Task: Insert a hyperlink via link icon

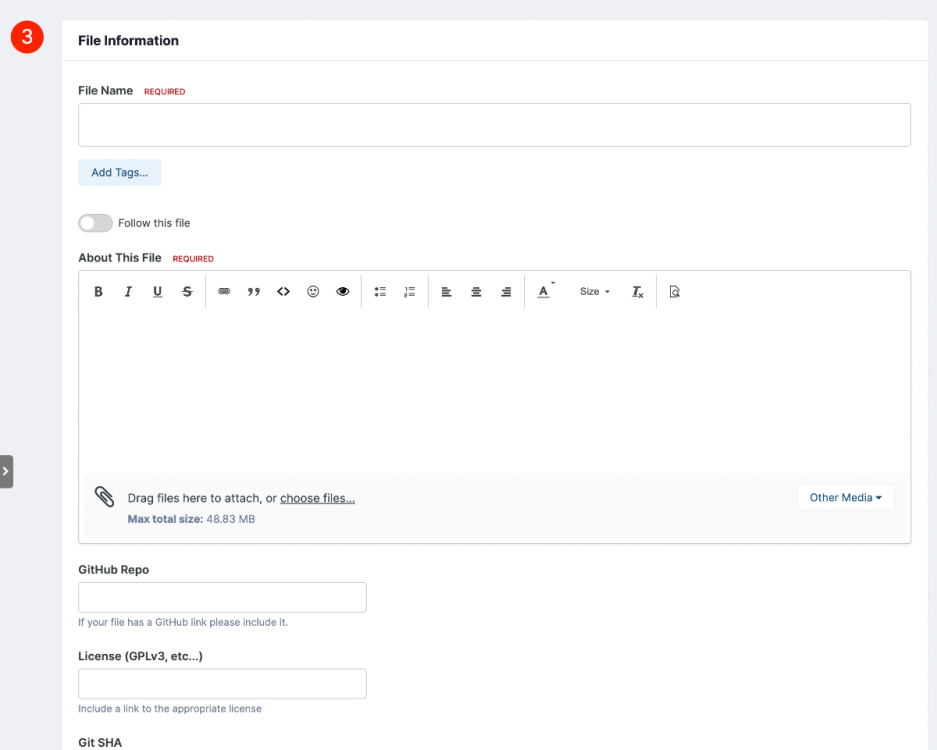Action: (x=224, y=292)
